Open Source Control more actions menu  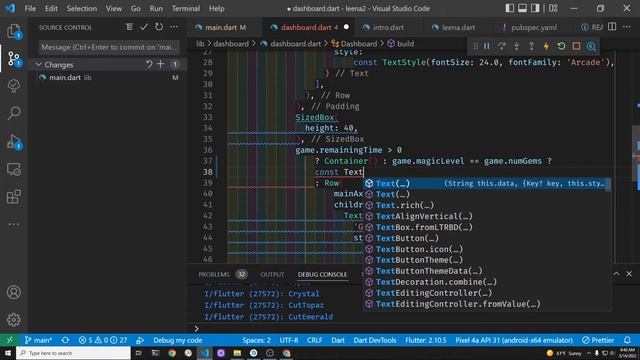coord(174,27)
